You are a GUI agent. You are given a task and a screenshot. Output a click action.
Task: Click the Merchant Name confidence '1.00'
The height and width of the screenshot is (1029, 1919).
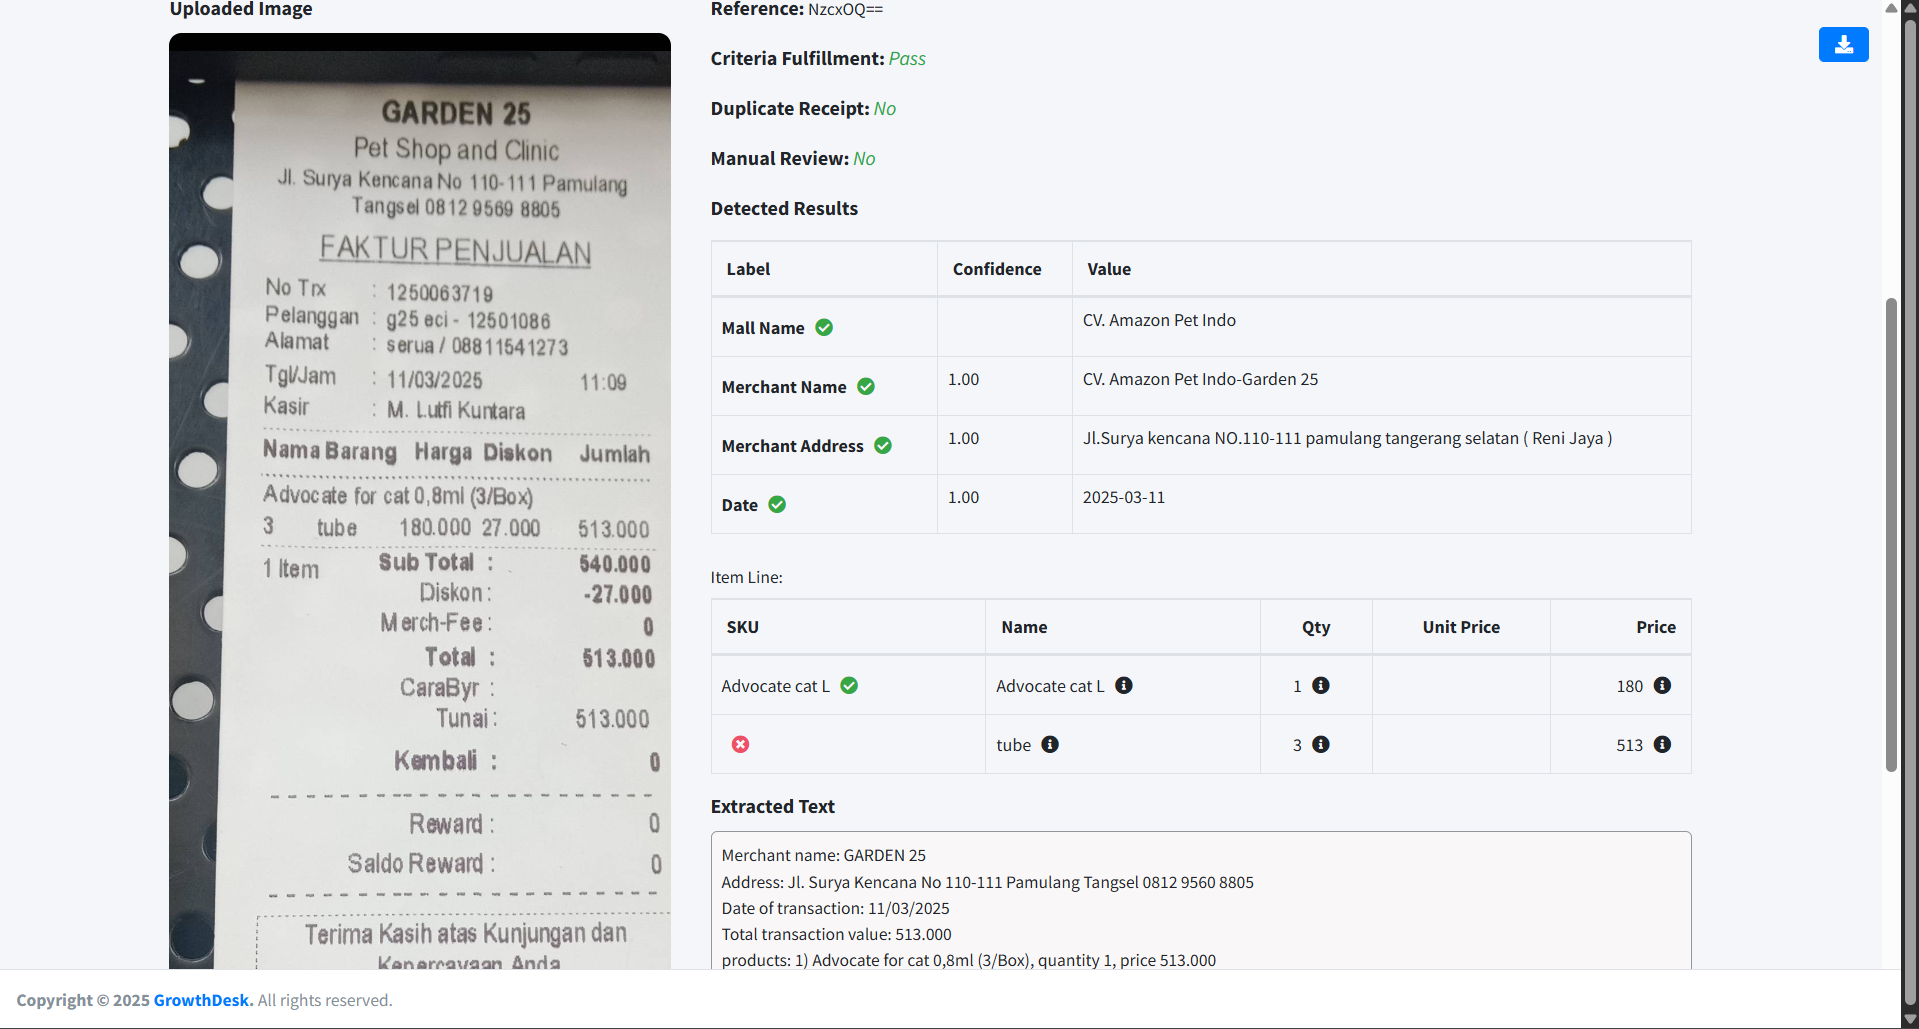click(963, 379)
